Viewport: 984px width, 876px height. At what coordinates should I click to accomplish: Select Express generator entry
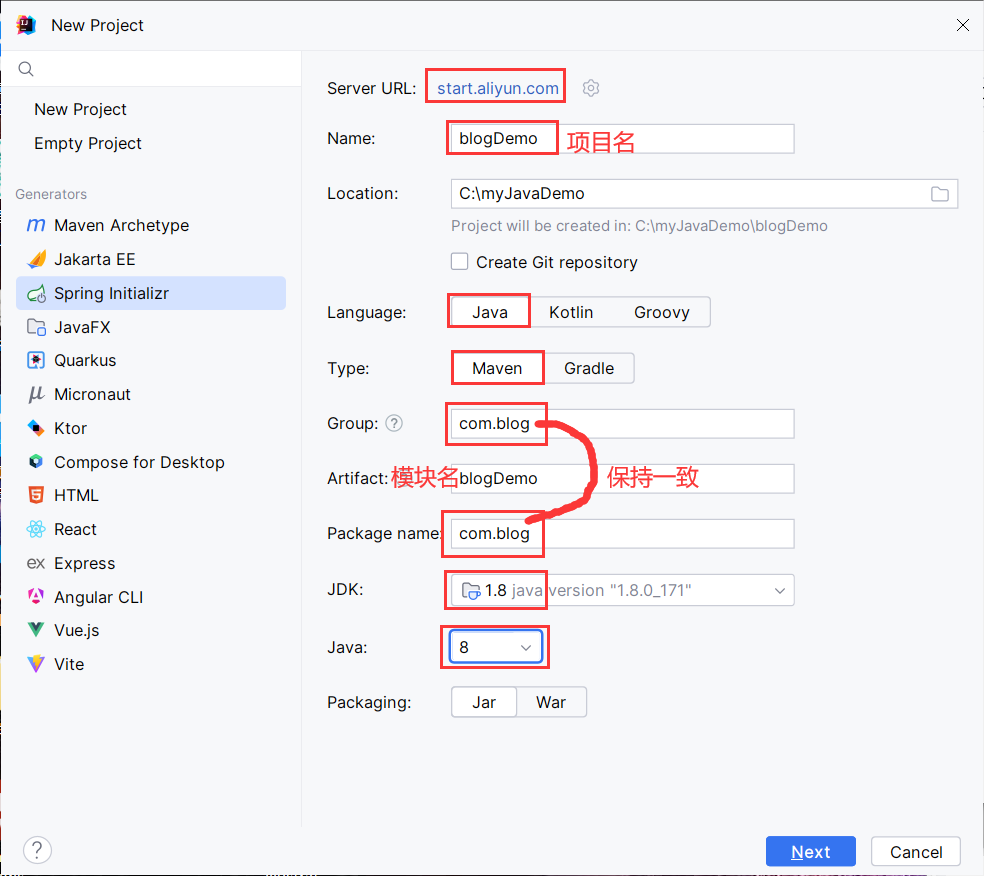151,563
